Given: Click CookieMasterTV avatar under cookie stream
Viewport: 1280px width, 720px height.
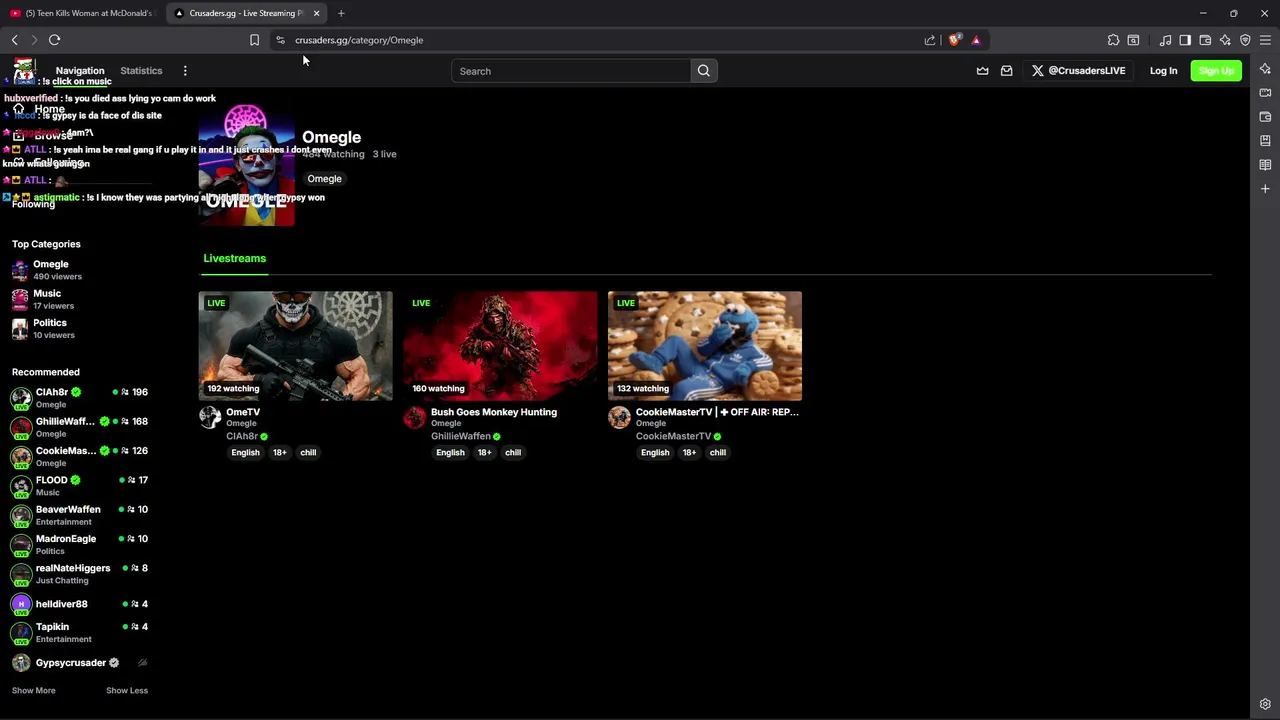Looking at the screenshot, I should tap(620, 417).
